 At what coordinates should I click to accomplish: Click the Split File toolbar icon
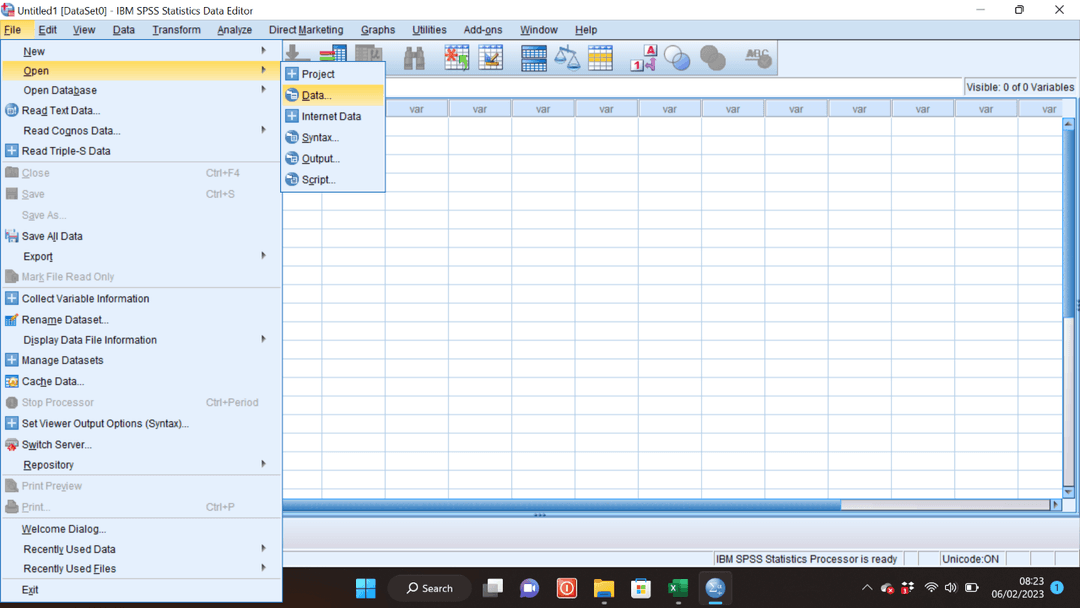pos(534,59)
